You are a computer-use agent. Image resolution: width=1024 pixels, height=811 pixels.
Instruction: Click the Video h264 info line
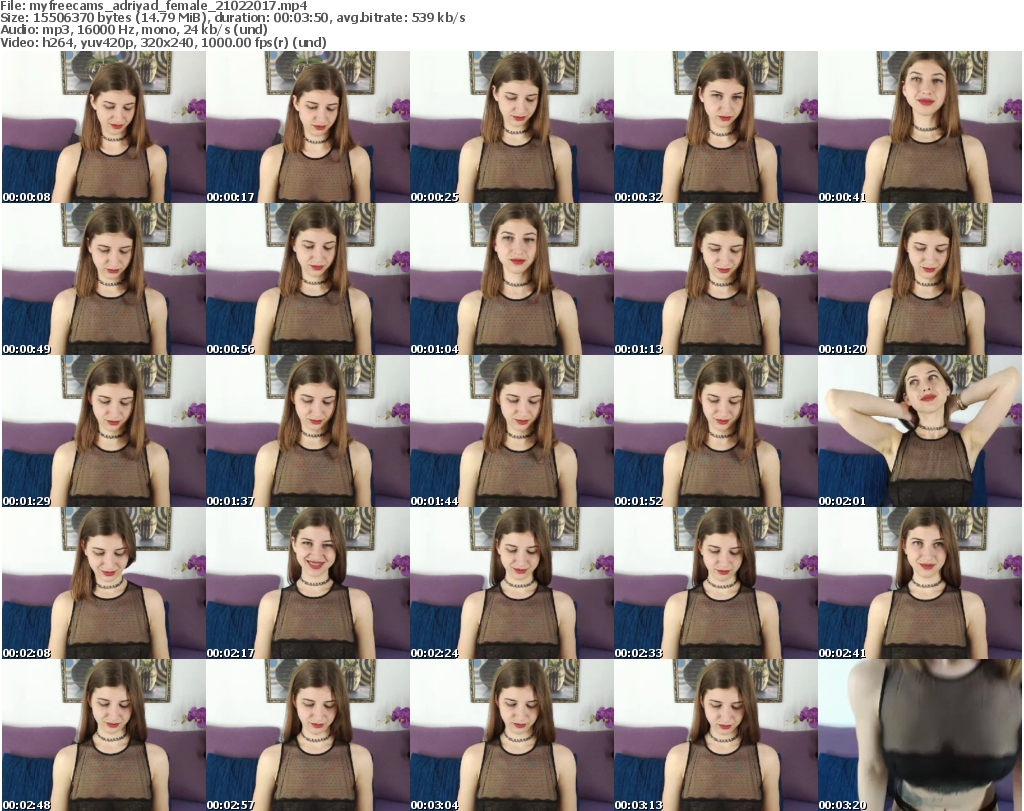(x=163, y=42)
